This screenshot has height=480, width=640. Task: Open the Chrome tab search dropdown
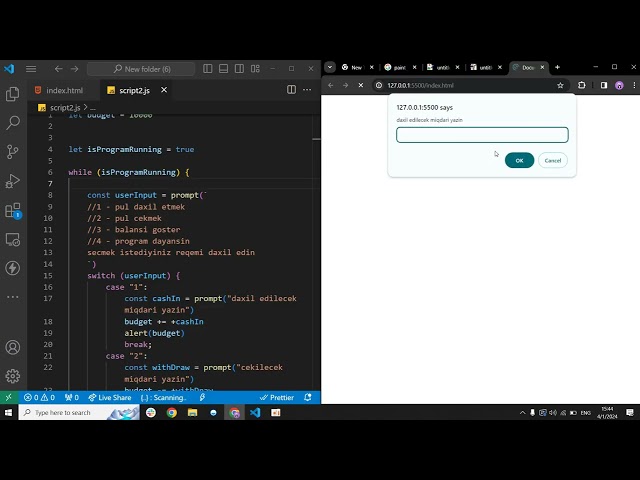[330, 67]
